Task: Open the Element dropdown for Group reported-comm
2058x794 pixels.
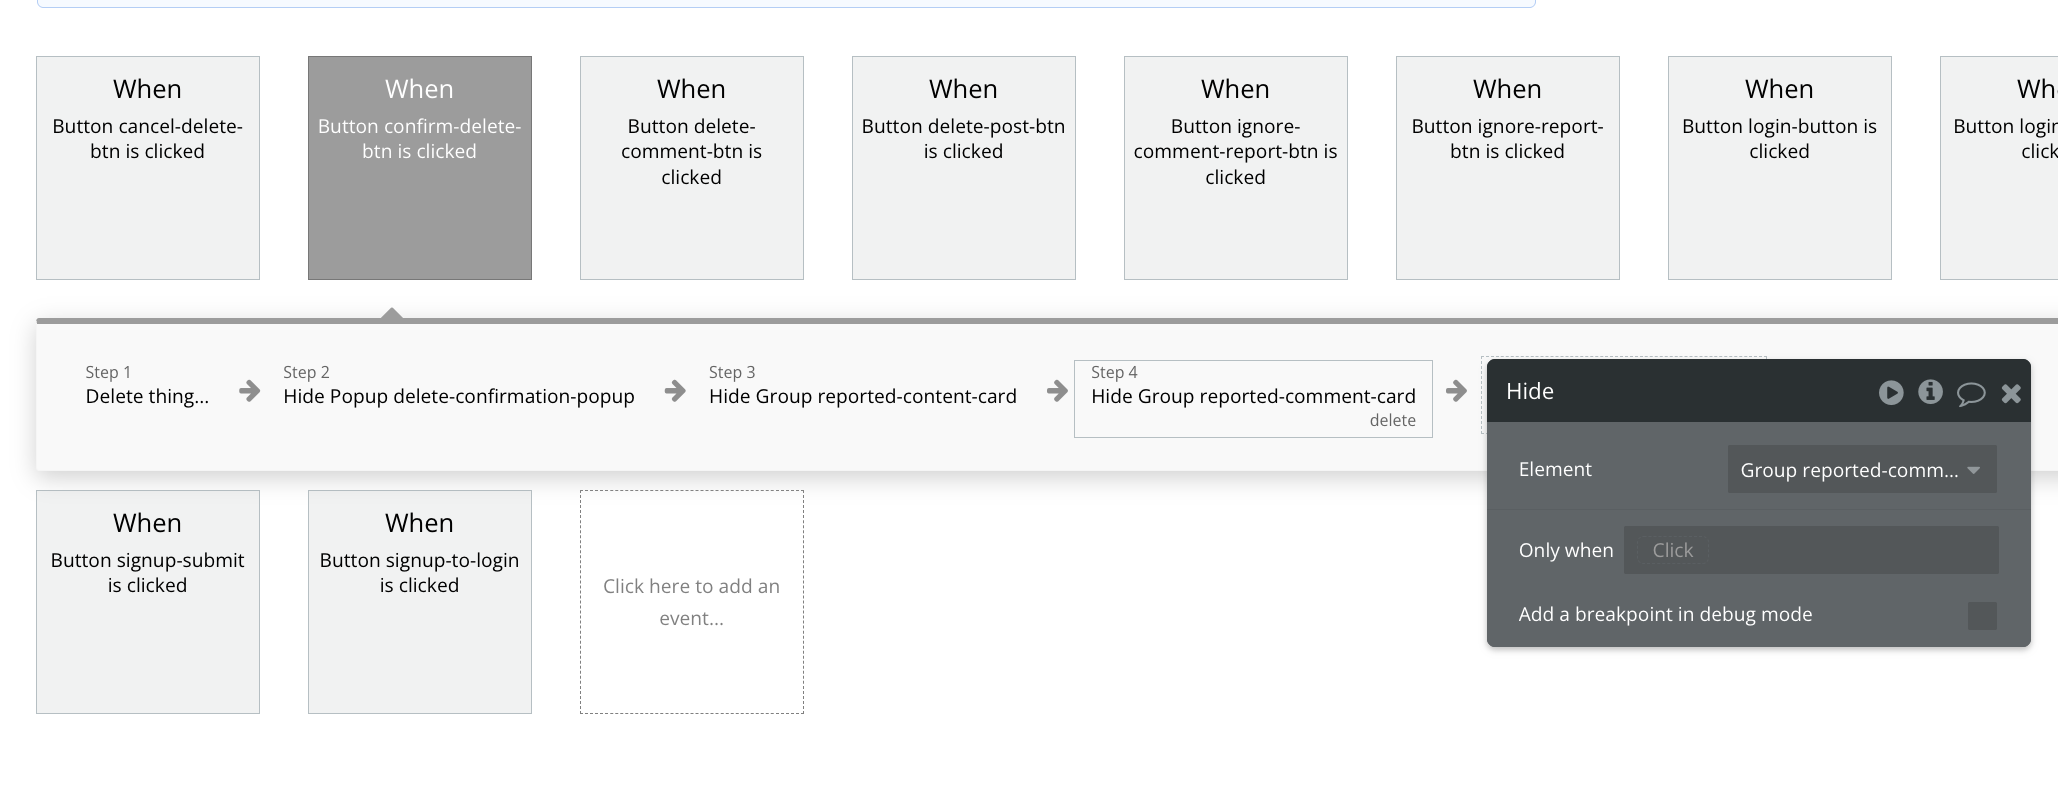Action: [1861, 470]
